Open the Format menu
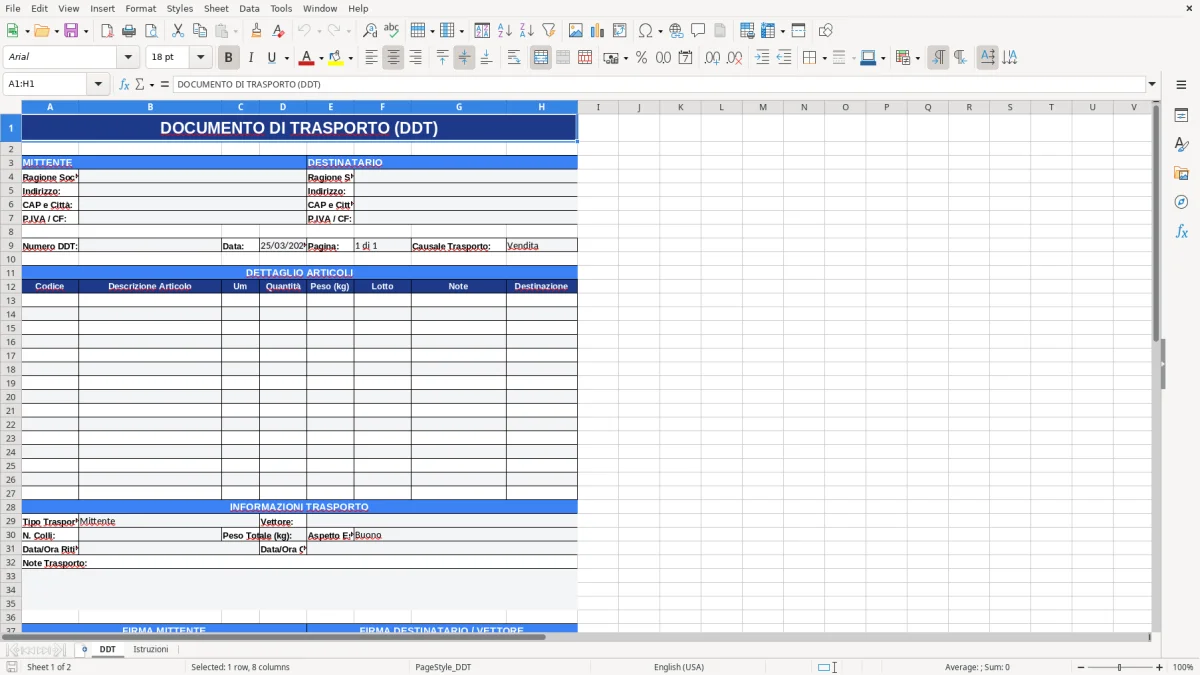 140,8
